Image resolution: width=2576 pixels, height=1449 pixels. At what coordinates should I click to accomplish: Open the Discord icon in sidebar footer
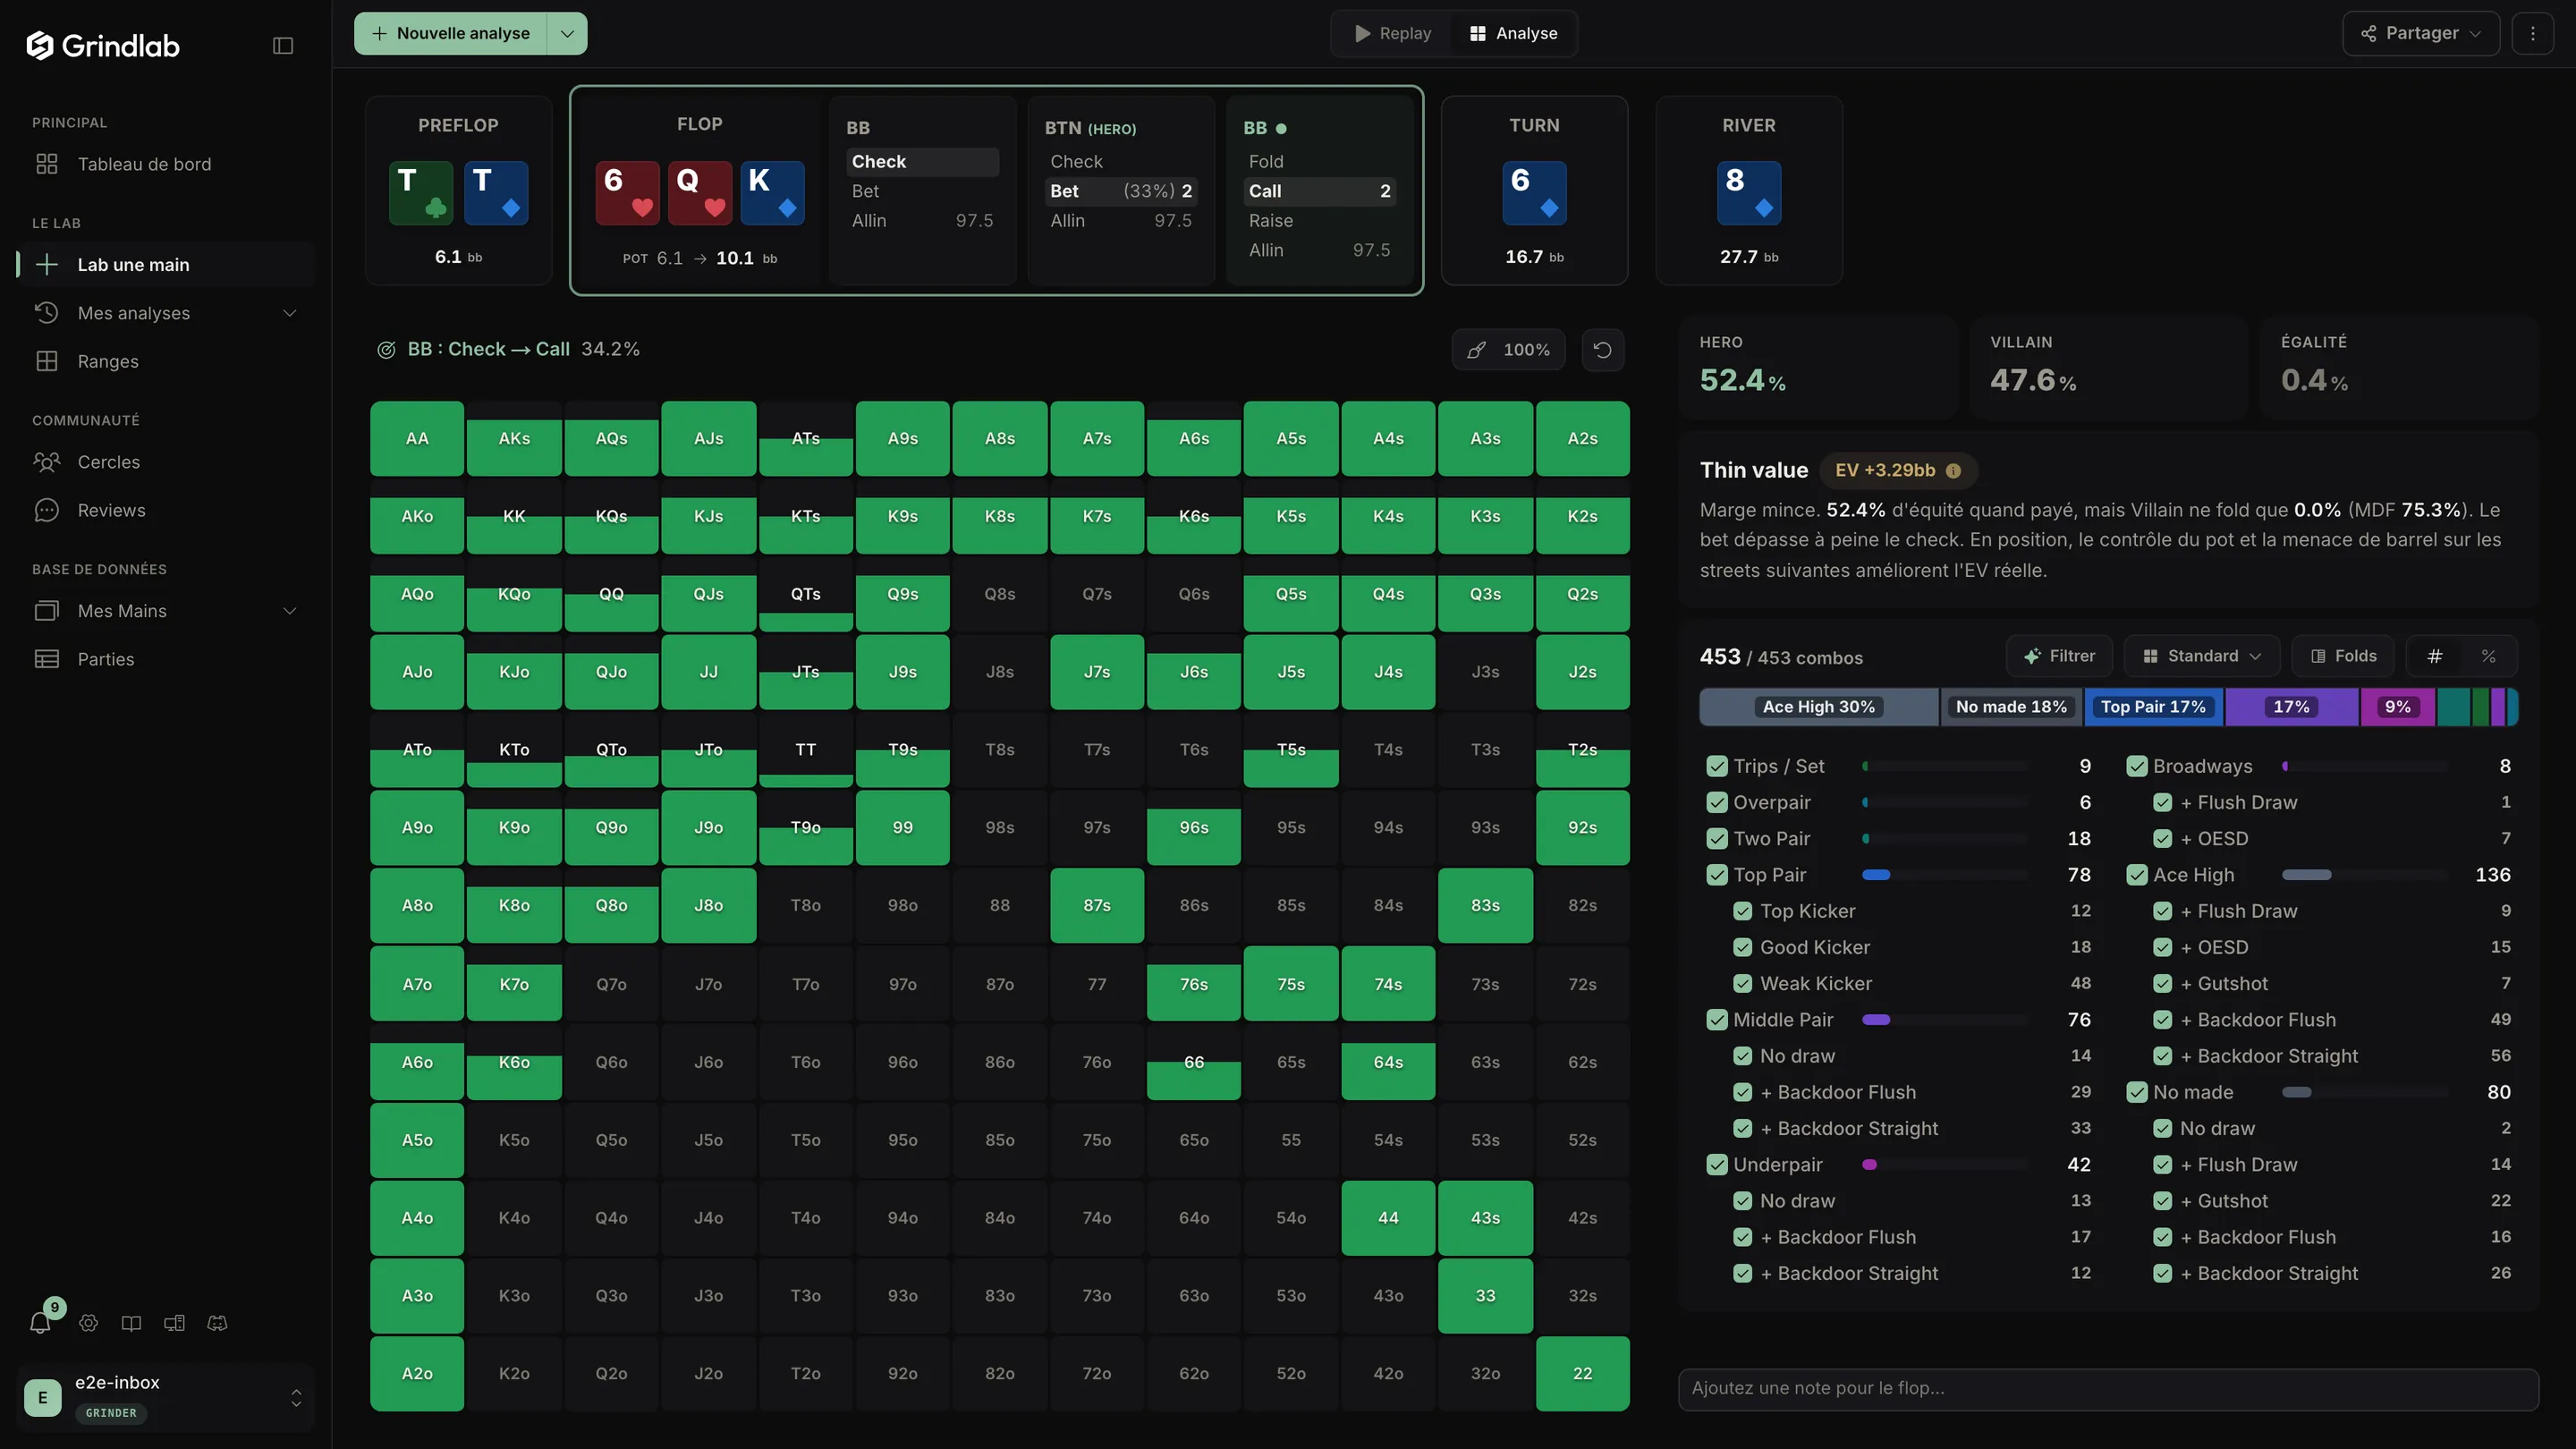click(x=217, y=1323)
